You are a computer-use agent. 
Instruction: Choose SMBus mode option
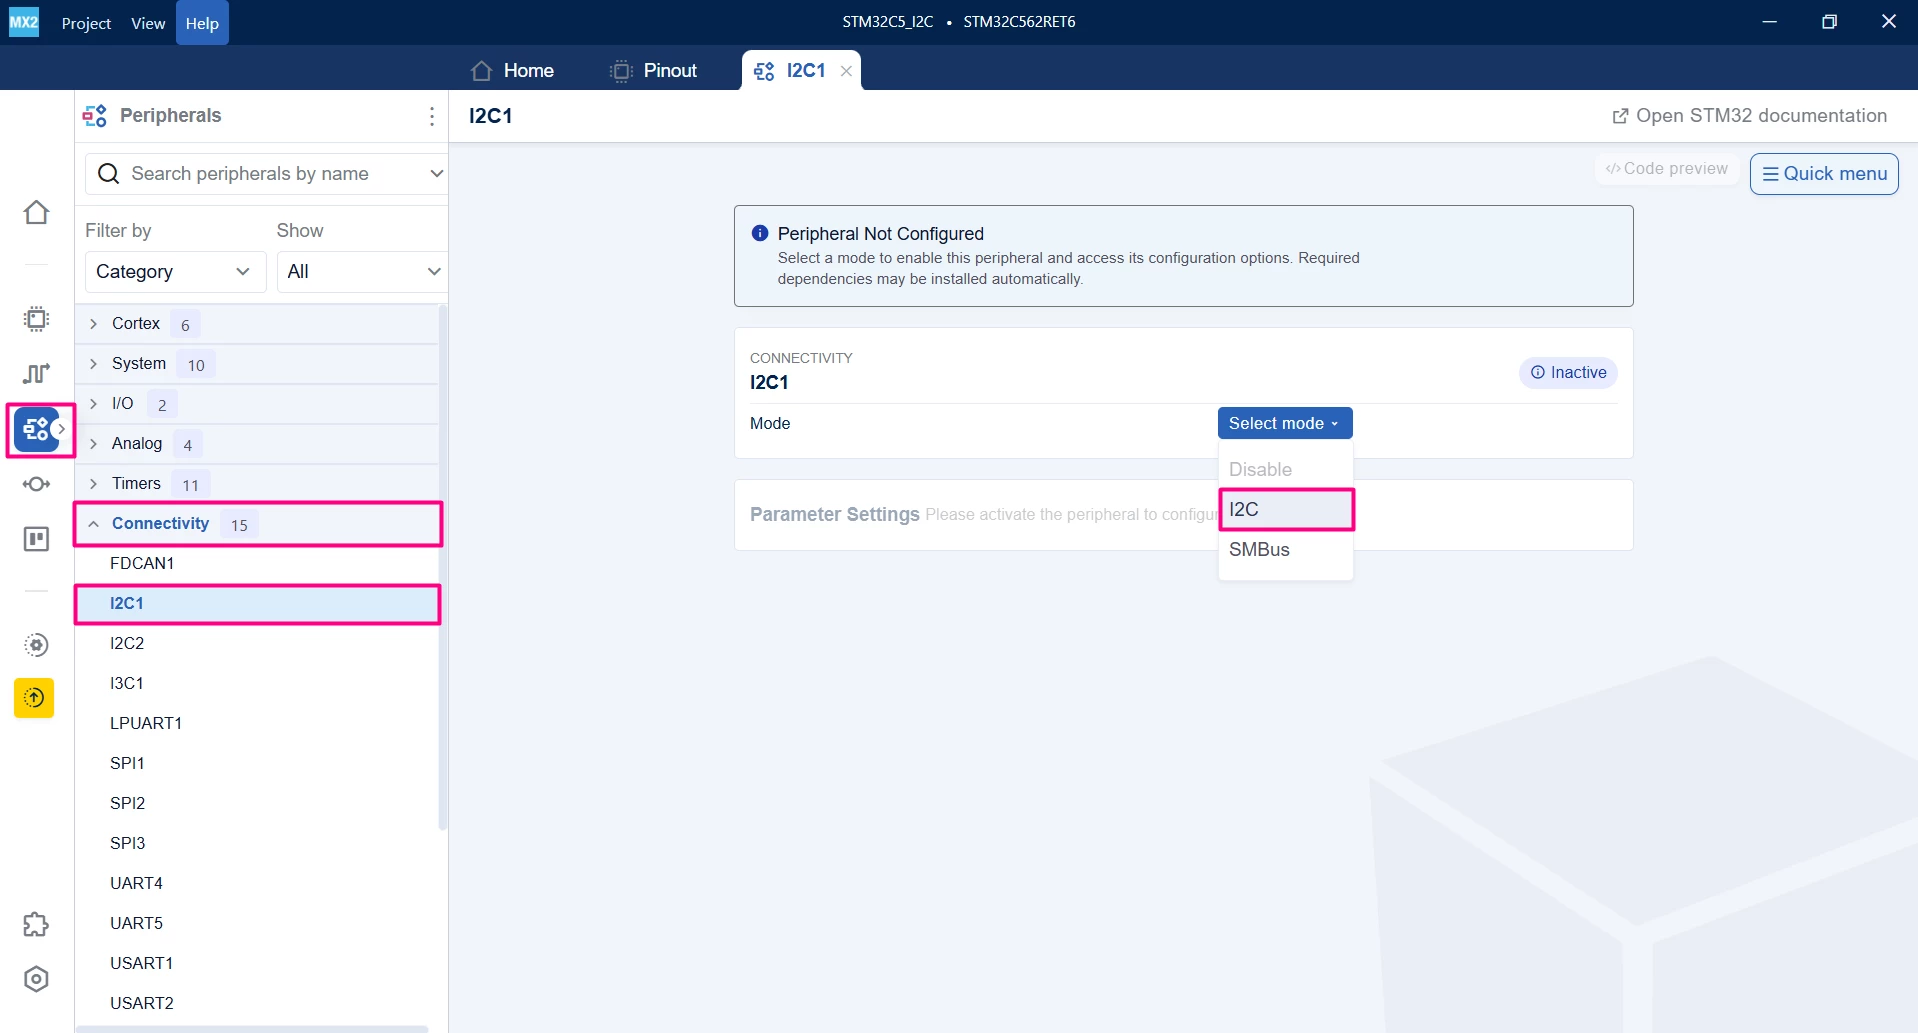click(x=1285, y=550)
